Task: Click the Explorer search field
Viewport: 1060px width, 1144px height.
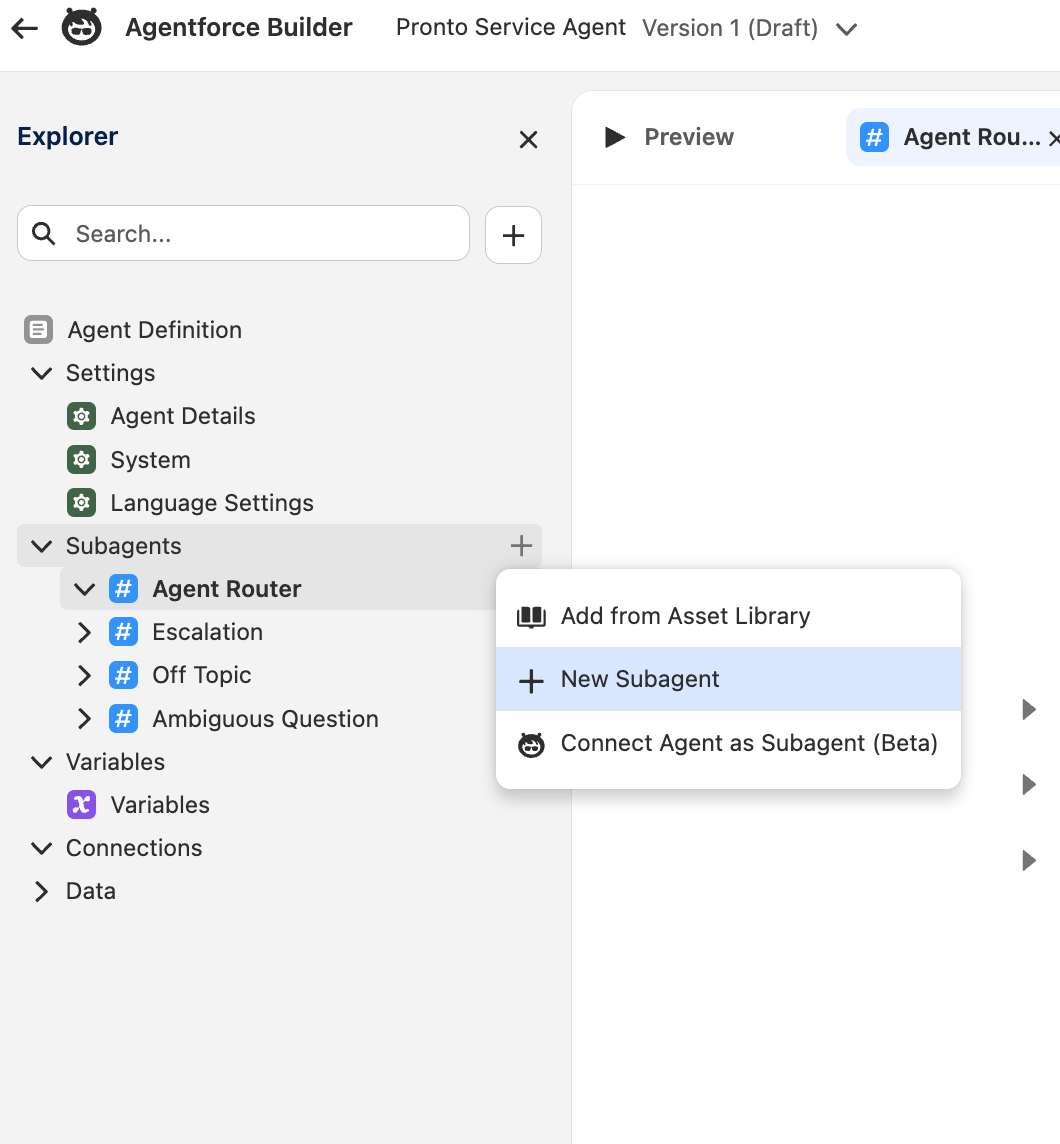Action: point(243,233)
